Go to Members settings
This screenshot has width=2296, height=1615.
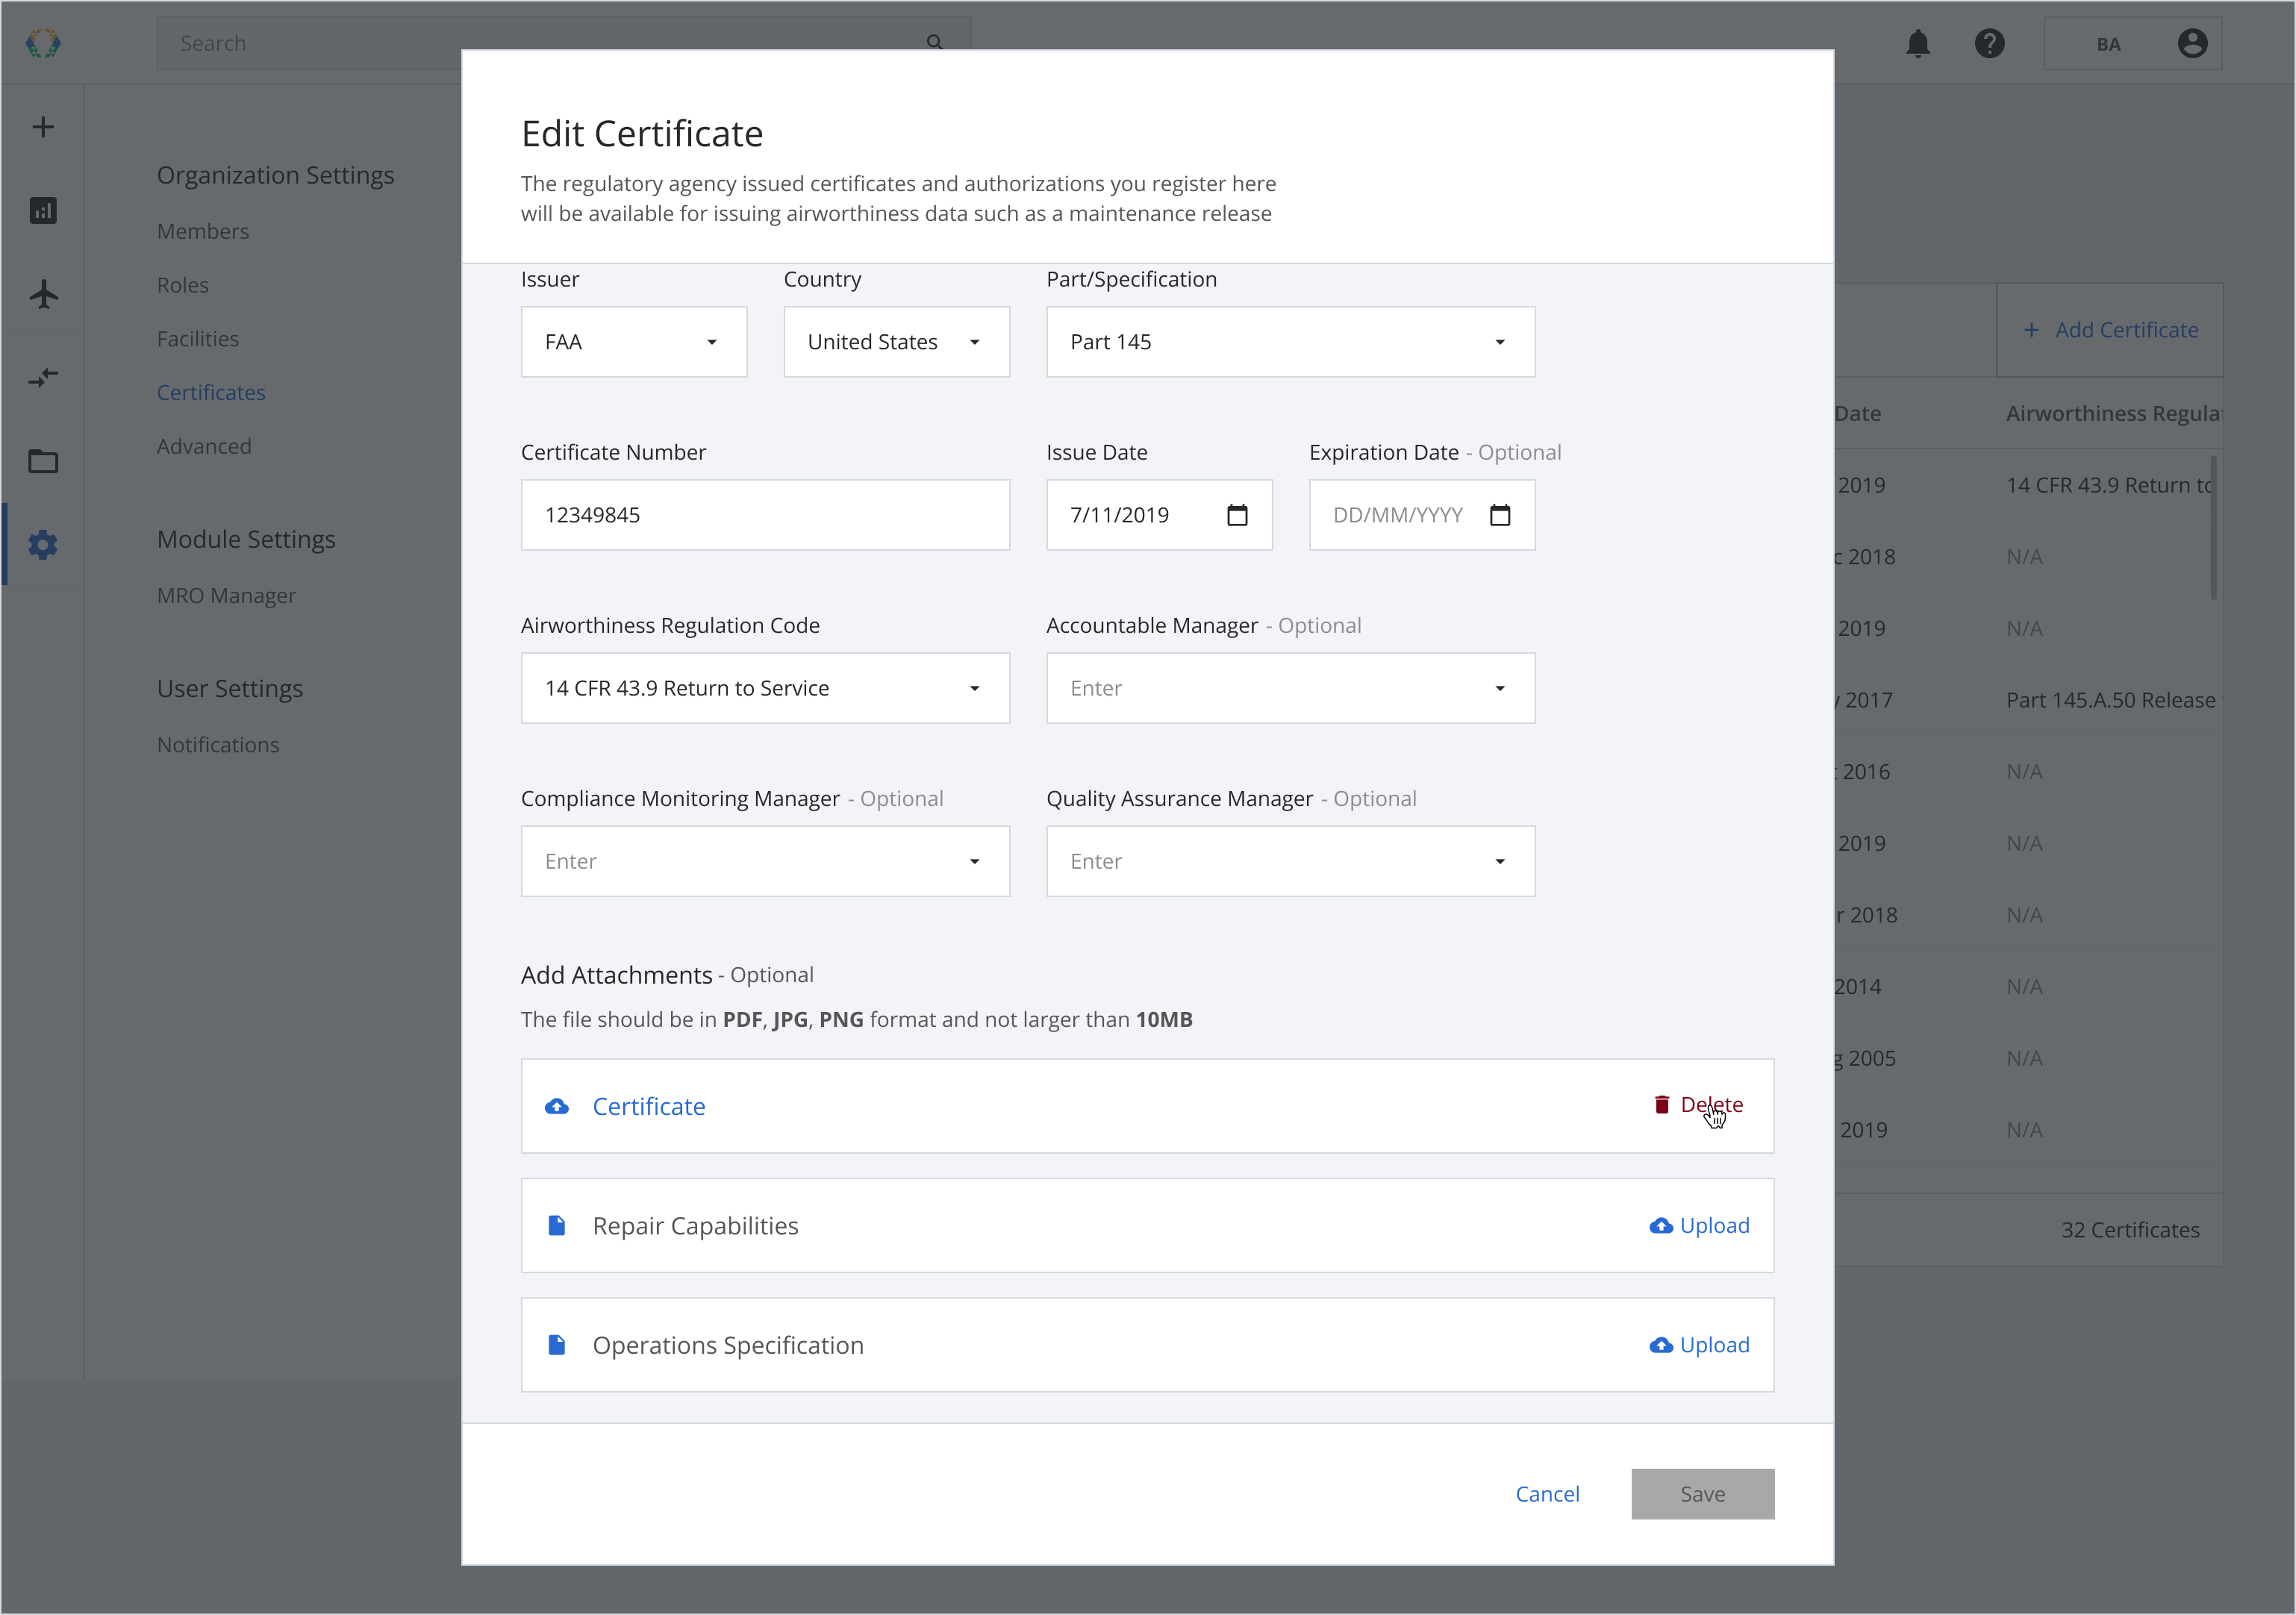click(x=203, y=231)
